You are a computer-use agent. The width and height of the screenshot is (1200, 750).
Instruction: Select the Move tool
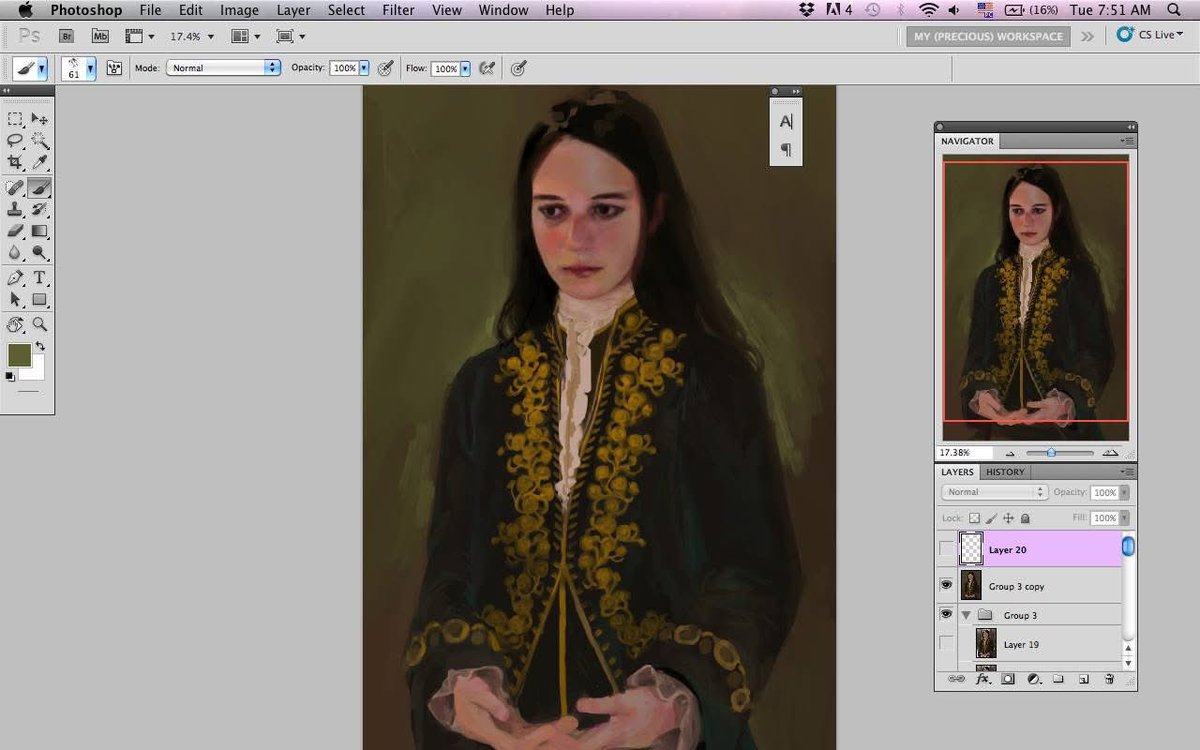(x=40, y=119)
